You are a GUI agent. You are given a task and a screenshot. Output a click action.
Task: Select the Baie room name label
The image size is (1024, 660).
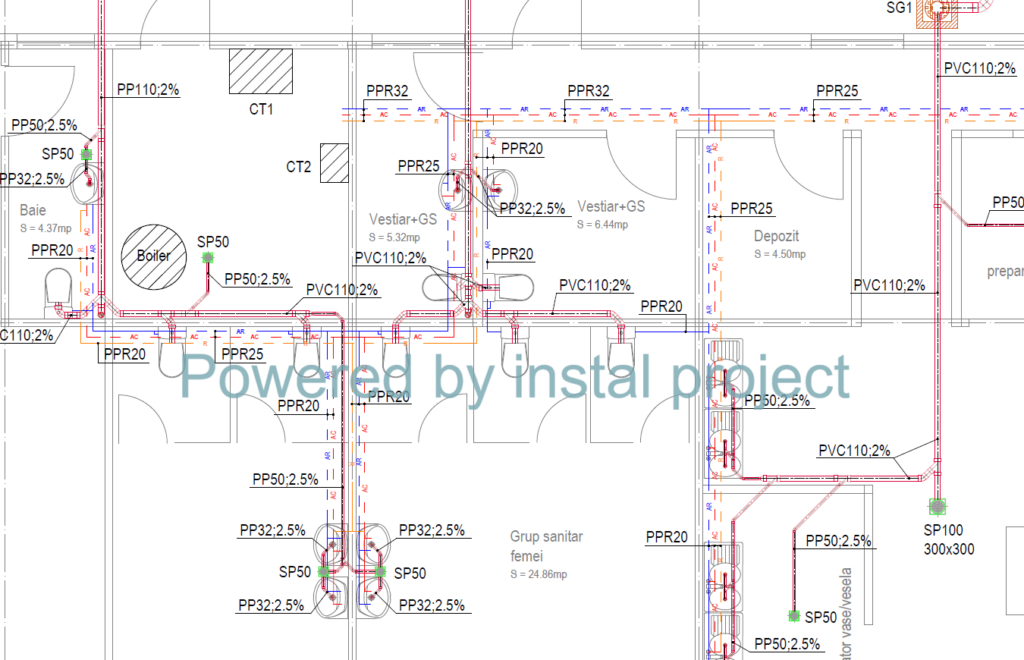(34, 211)
